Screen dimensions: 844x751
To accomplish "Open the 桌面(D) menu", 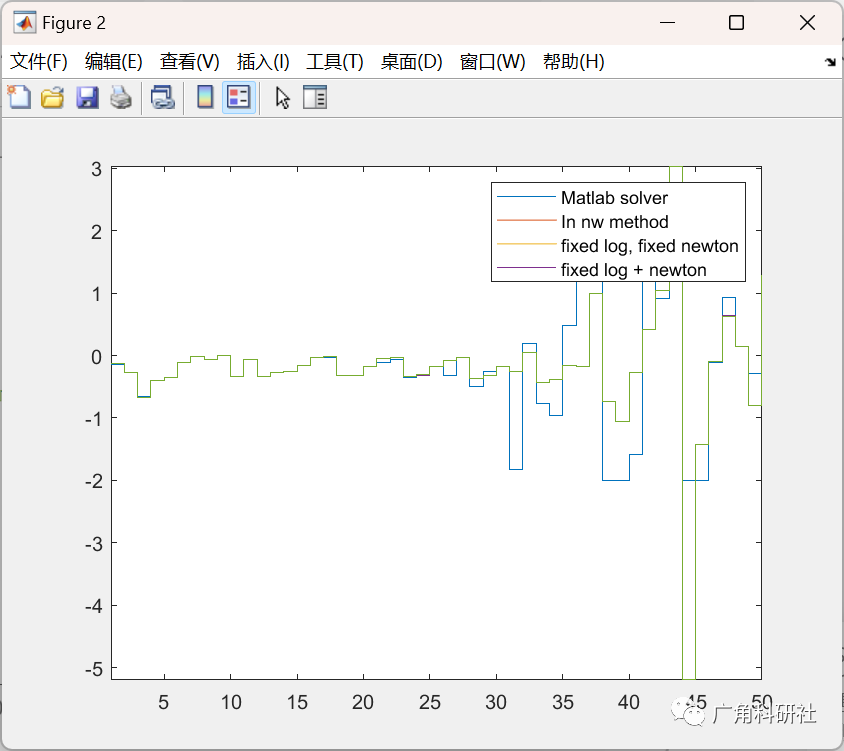I will pyautogui.click(x=412, y=61).
